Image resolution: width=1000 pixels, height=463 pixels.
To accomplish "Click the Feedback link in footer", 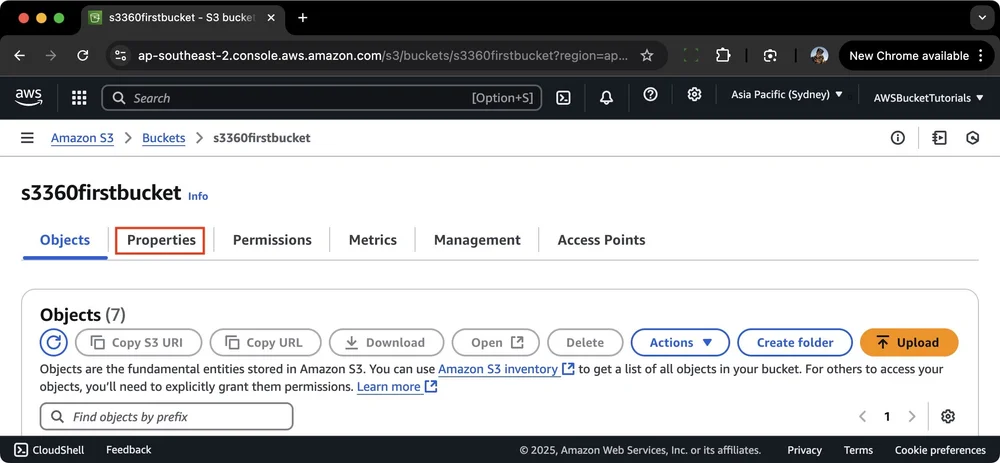I will click(129, 450).
